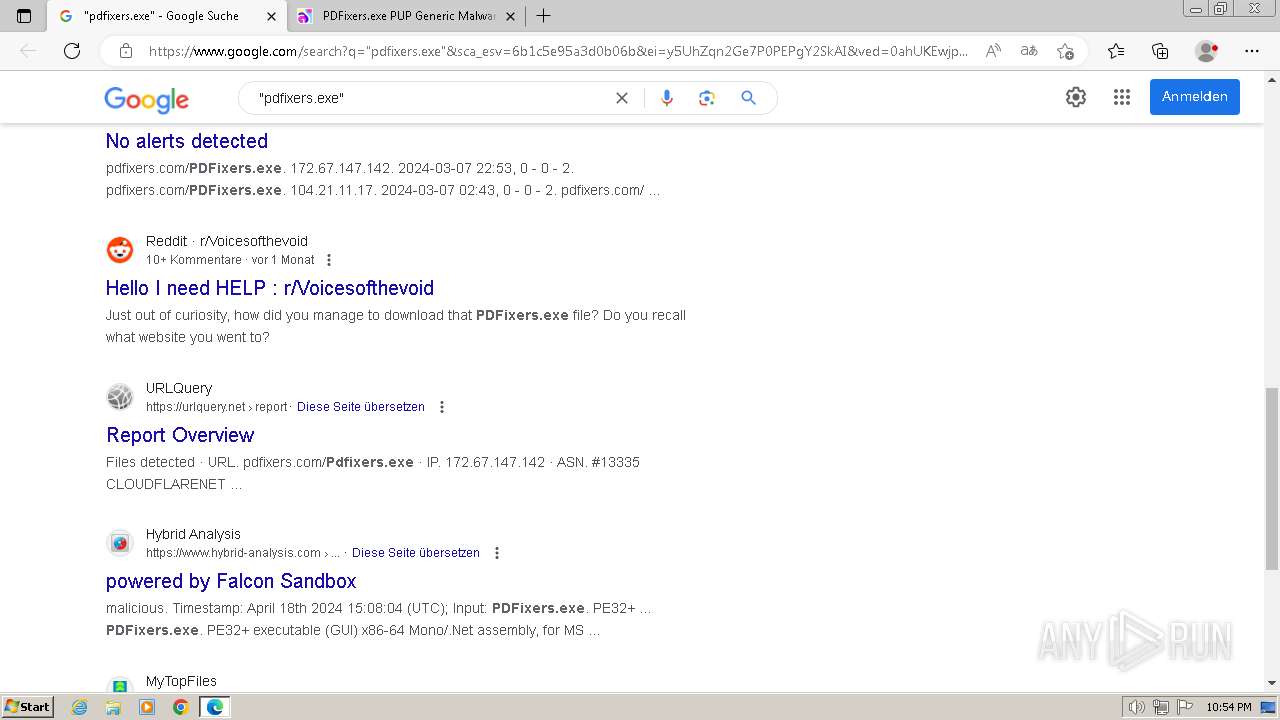This screenshot has width=1280, height=720.
Task: Open the Report Overview result
Action: coord(180,435)
